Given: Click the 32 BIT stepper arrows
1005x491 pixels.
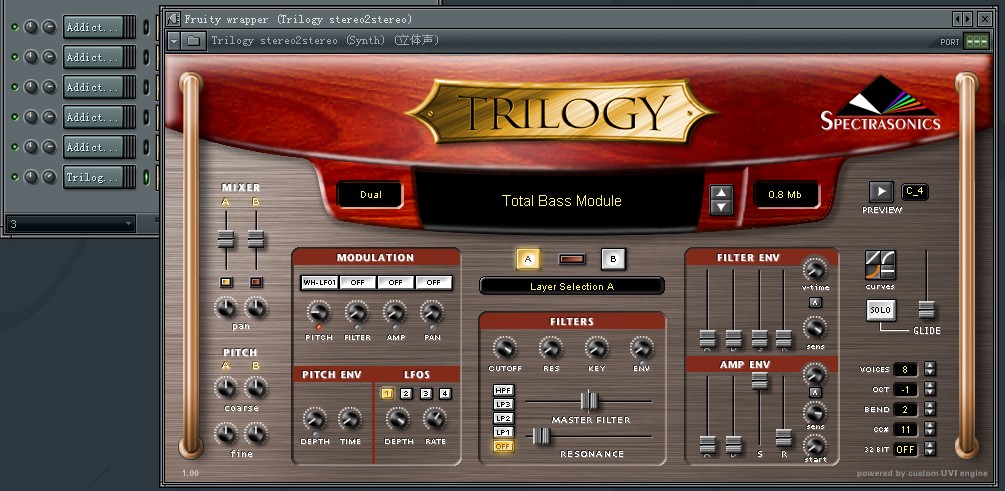Looking at the screenshot, I should click(x=929, y=449).
